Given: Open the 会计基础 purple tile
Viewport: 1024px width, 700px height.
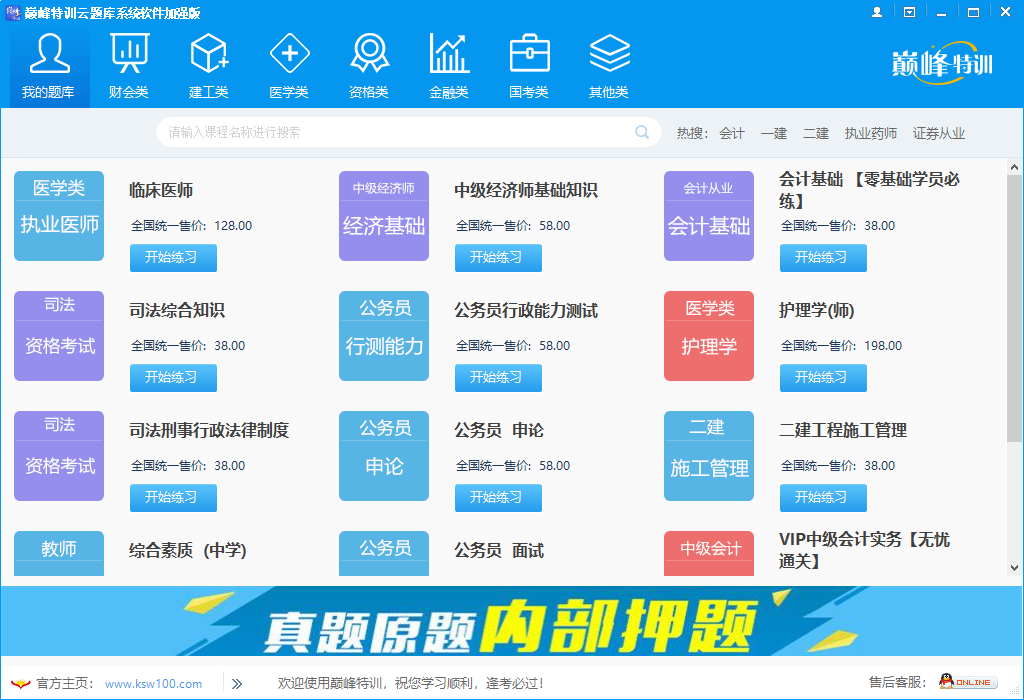Looking at the screenshot, I should (709, 216).
